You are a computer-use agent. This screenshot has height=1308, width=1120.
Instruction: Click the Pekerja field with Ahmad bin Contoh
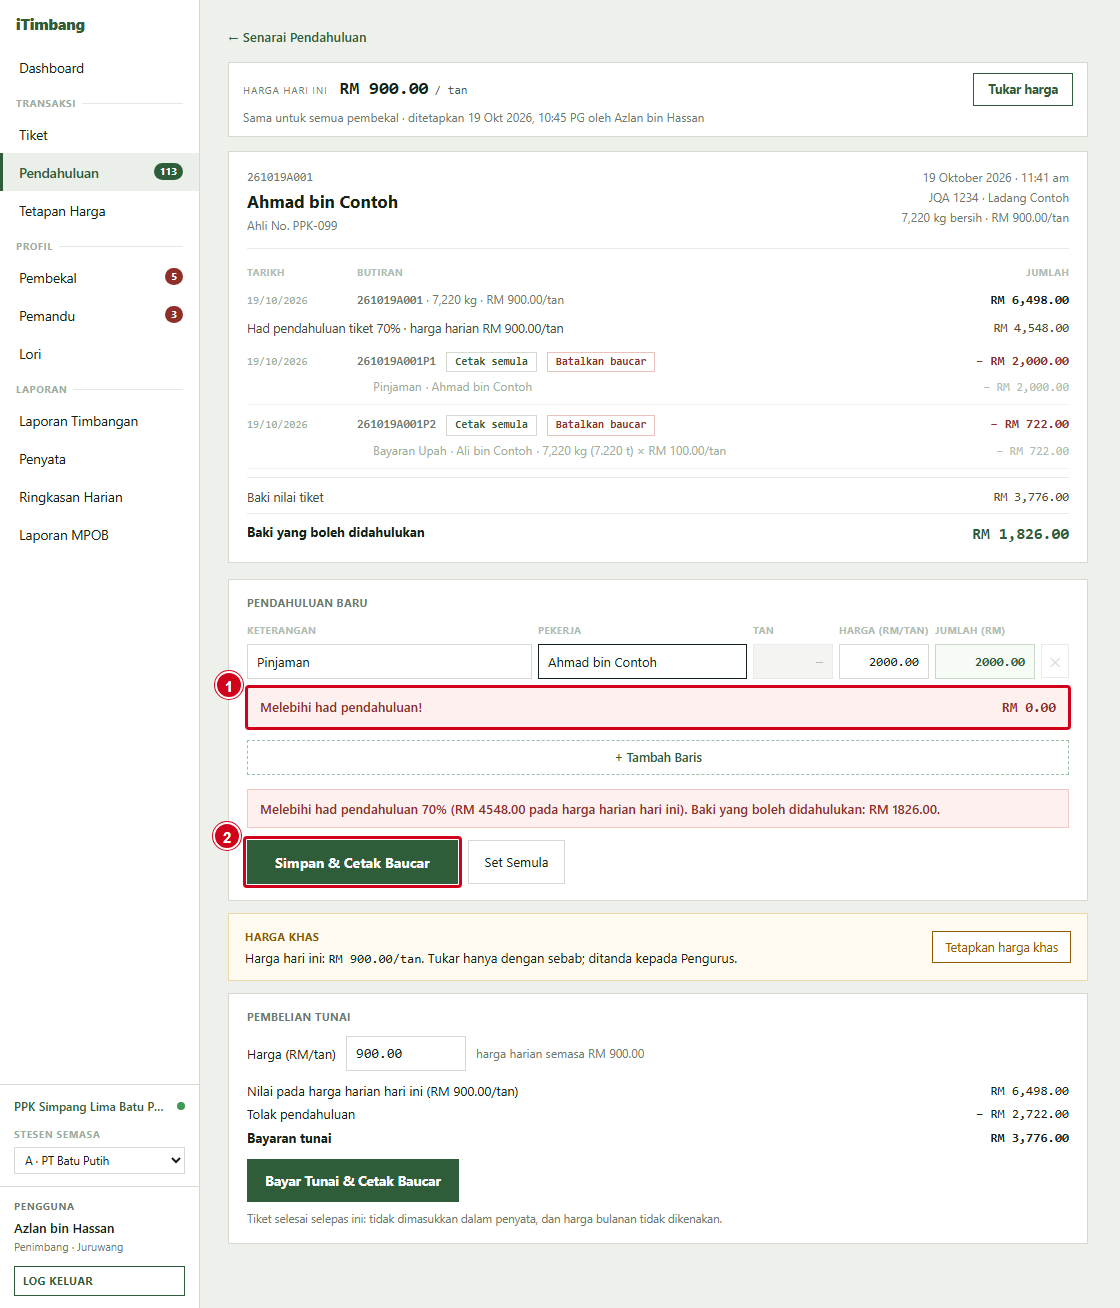[x=642, y=662]
